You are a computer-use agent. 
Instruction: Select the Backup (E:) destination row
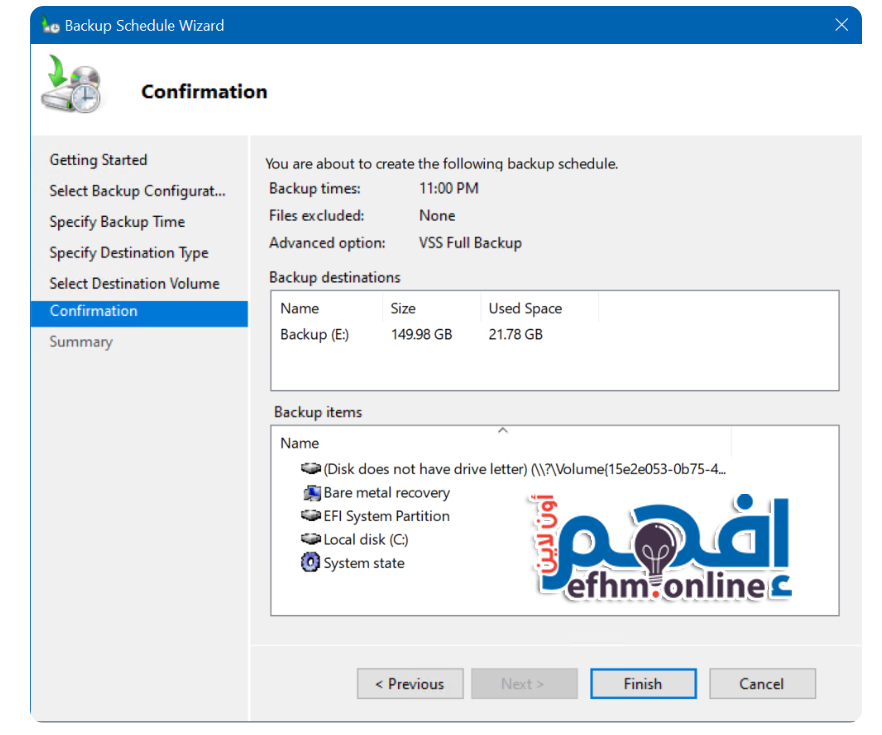[315, 334]
